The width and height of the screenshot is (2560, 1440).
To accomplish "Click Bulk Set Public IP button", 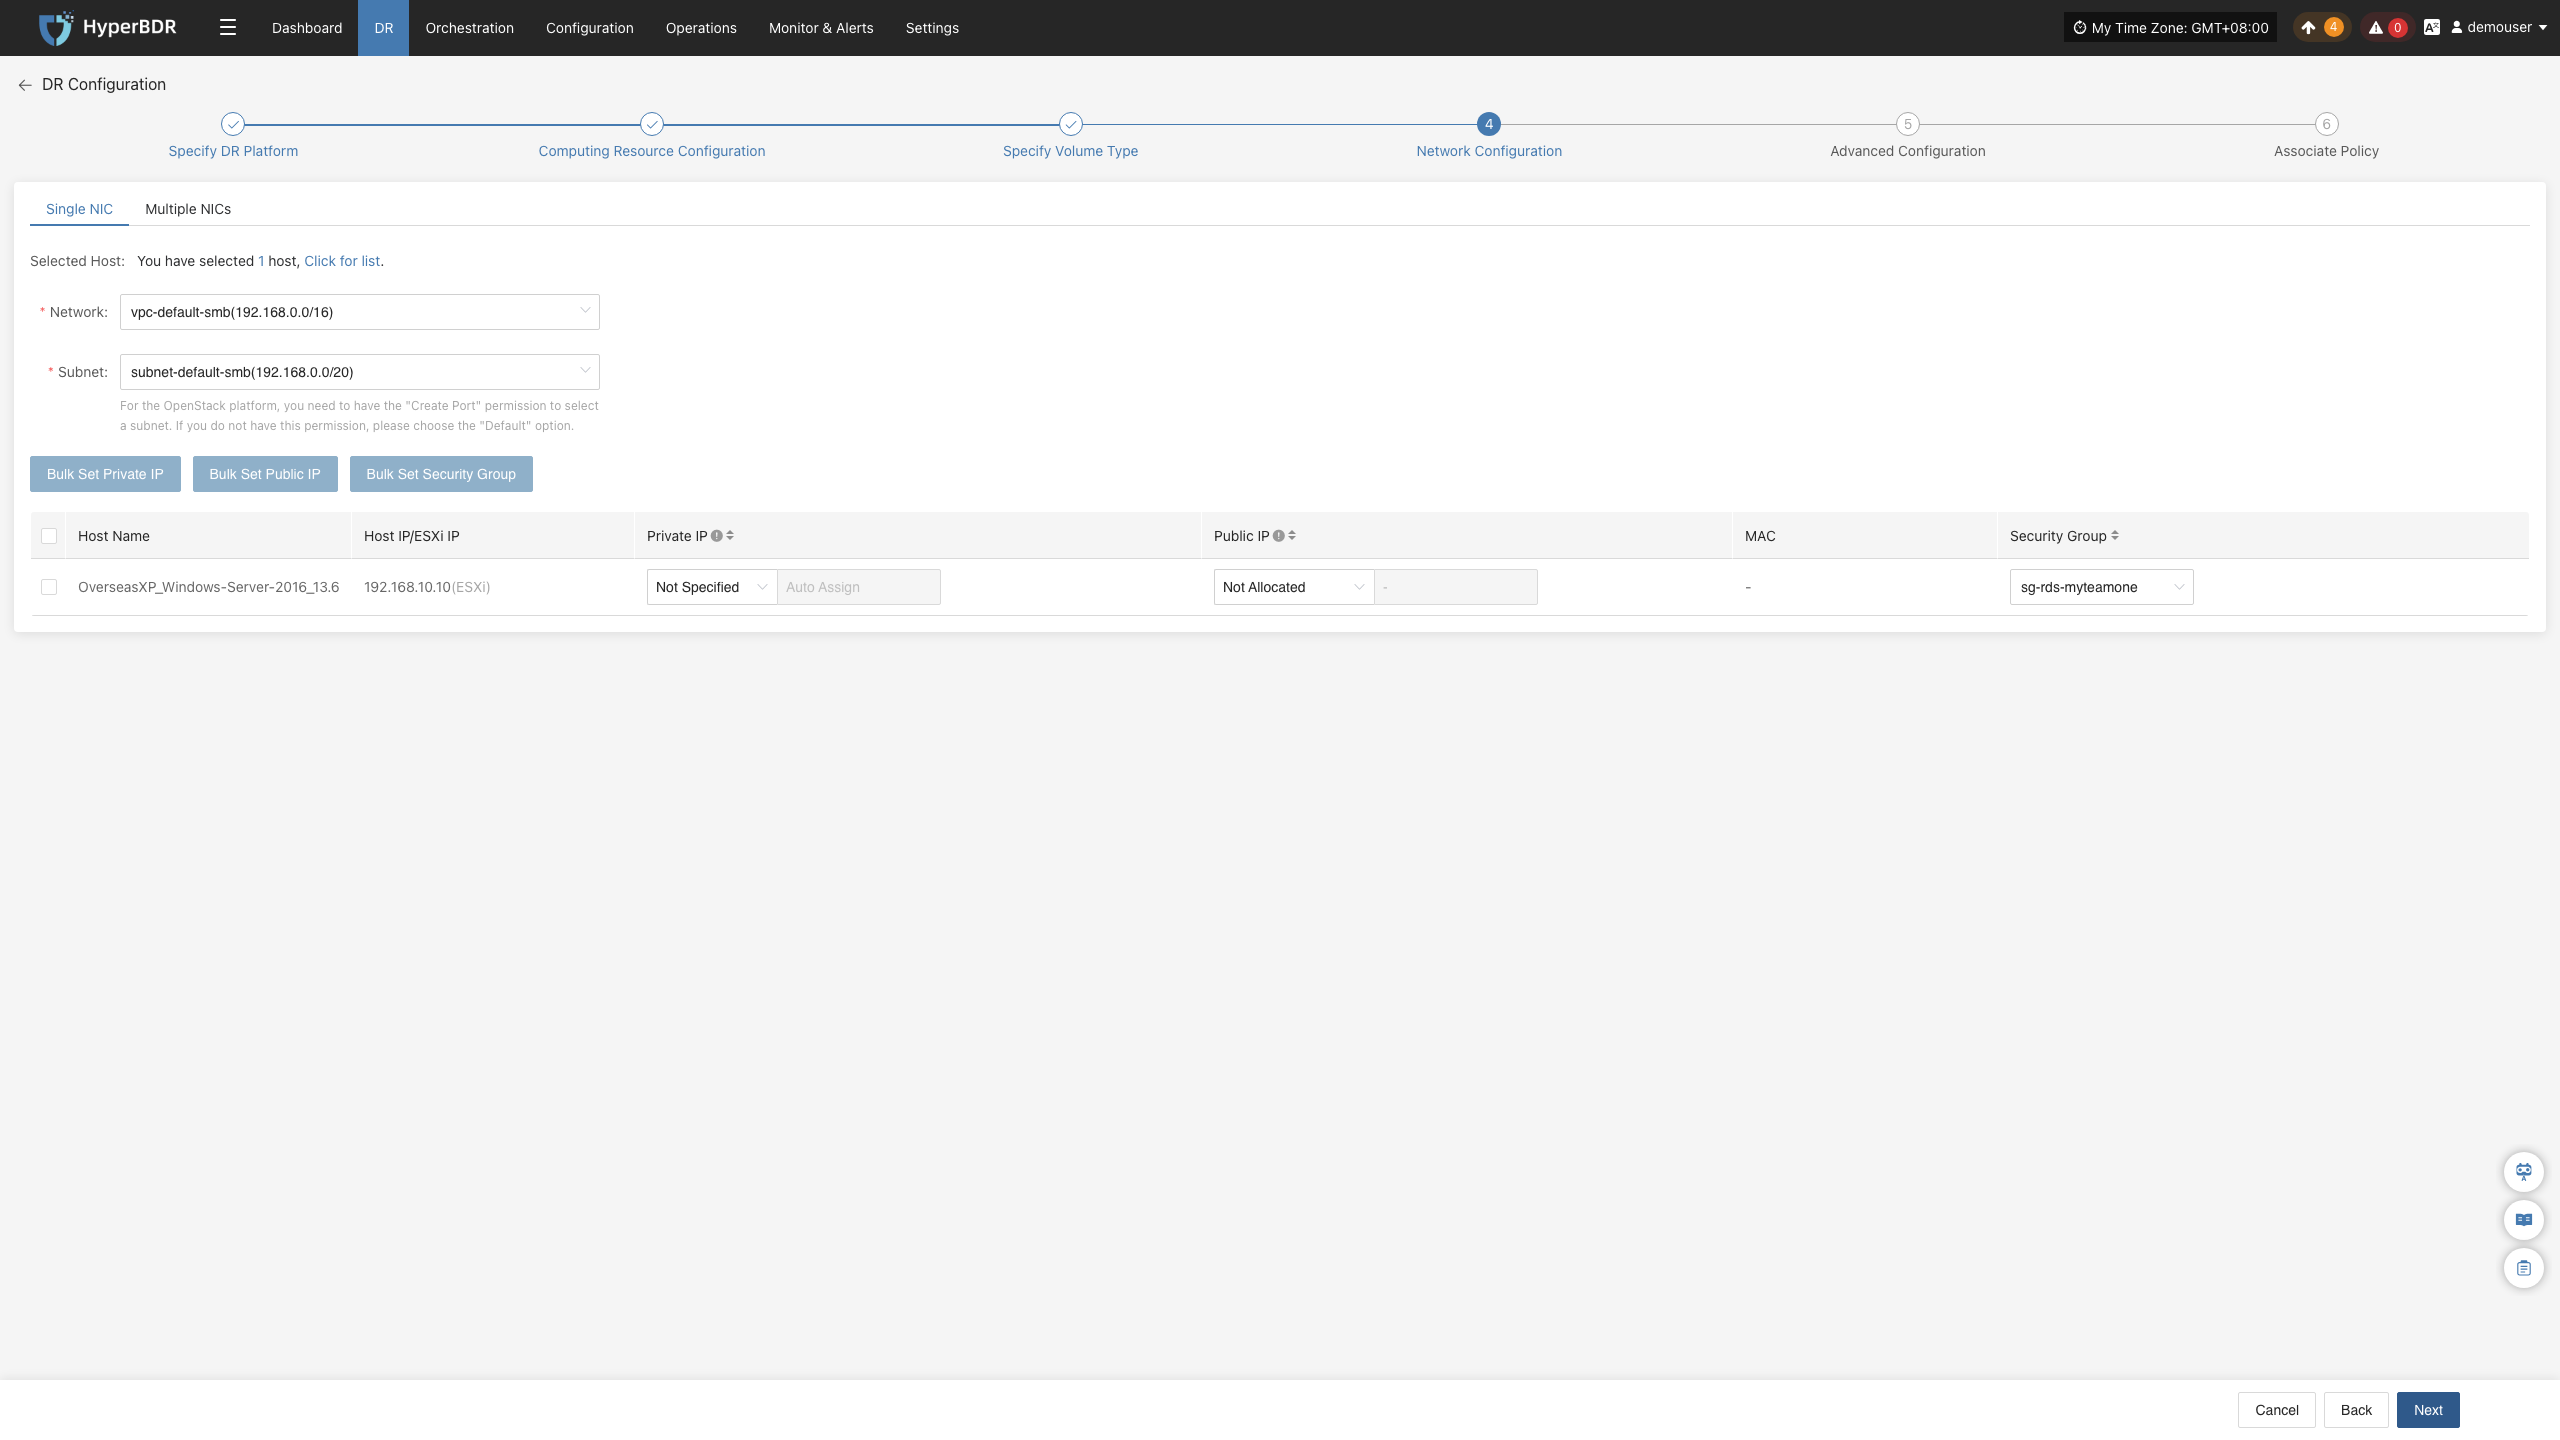I will coord(265,474).
